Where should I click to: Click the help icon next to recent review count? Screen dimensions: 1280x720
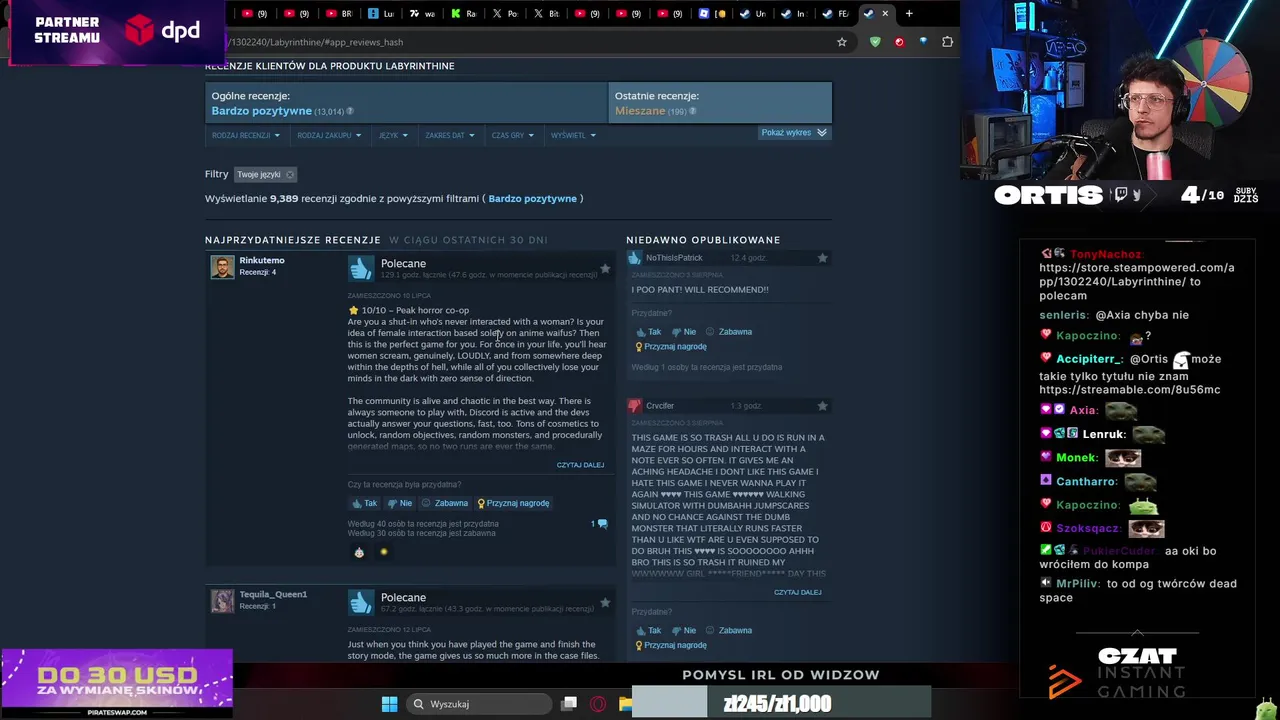[692, 111]
